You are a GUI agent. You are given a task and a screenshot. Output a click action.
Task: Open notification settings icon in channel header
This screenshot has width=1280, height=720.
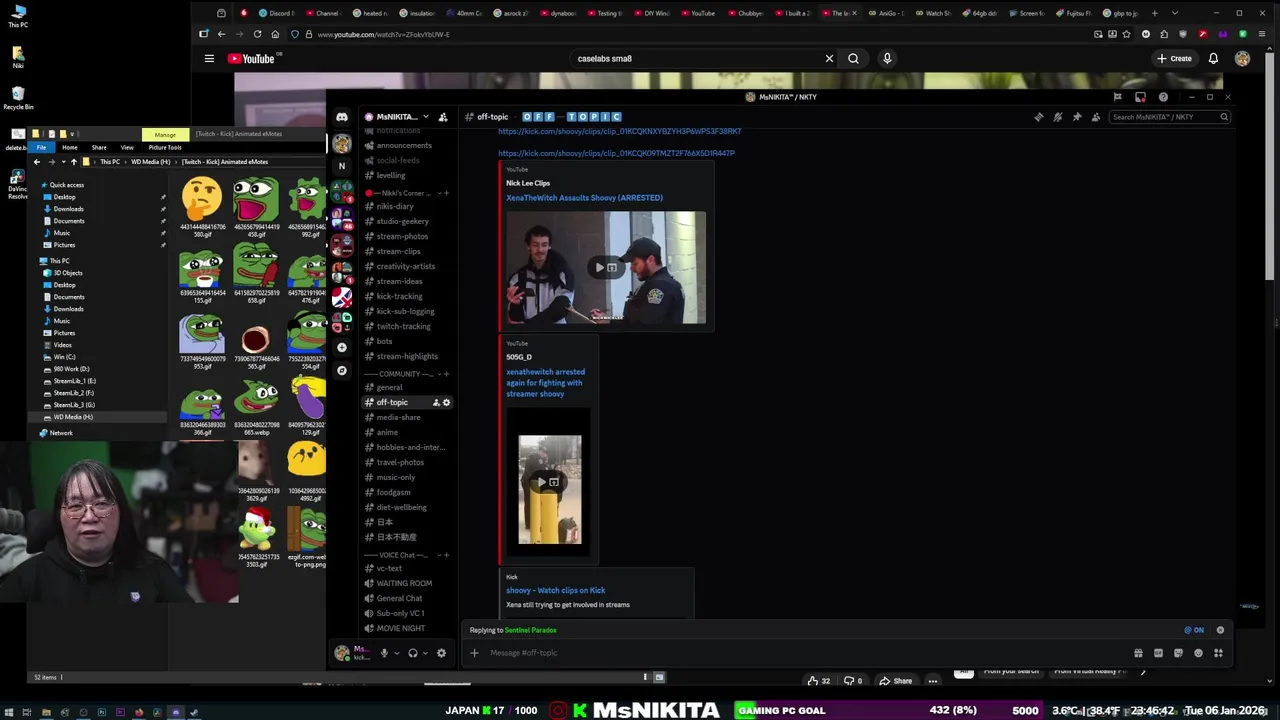1058,117
